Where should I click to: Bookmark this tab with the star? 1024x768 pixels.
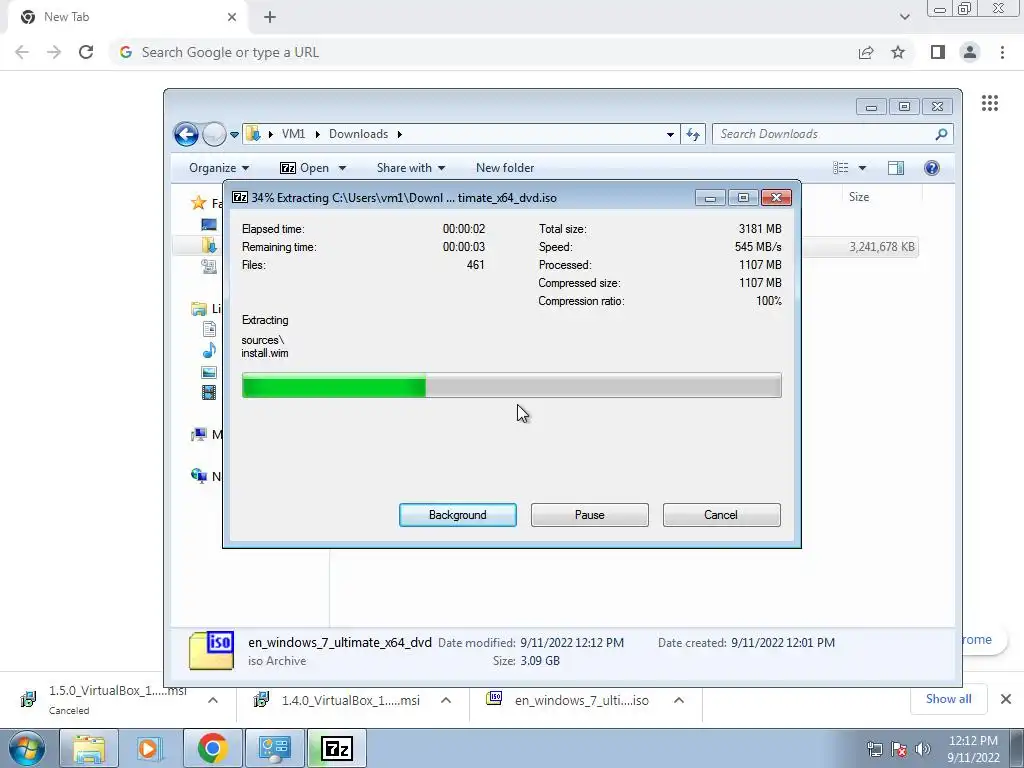coord(898,52)
